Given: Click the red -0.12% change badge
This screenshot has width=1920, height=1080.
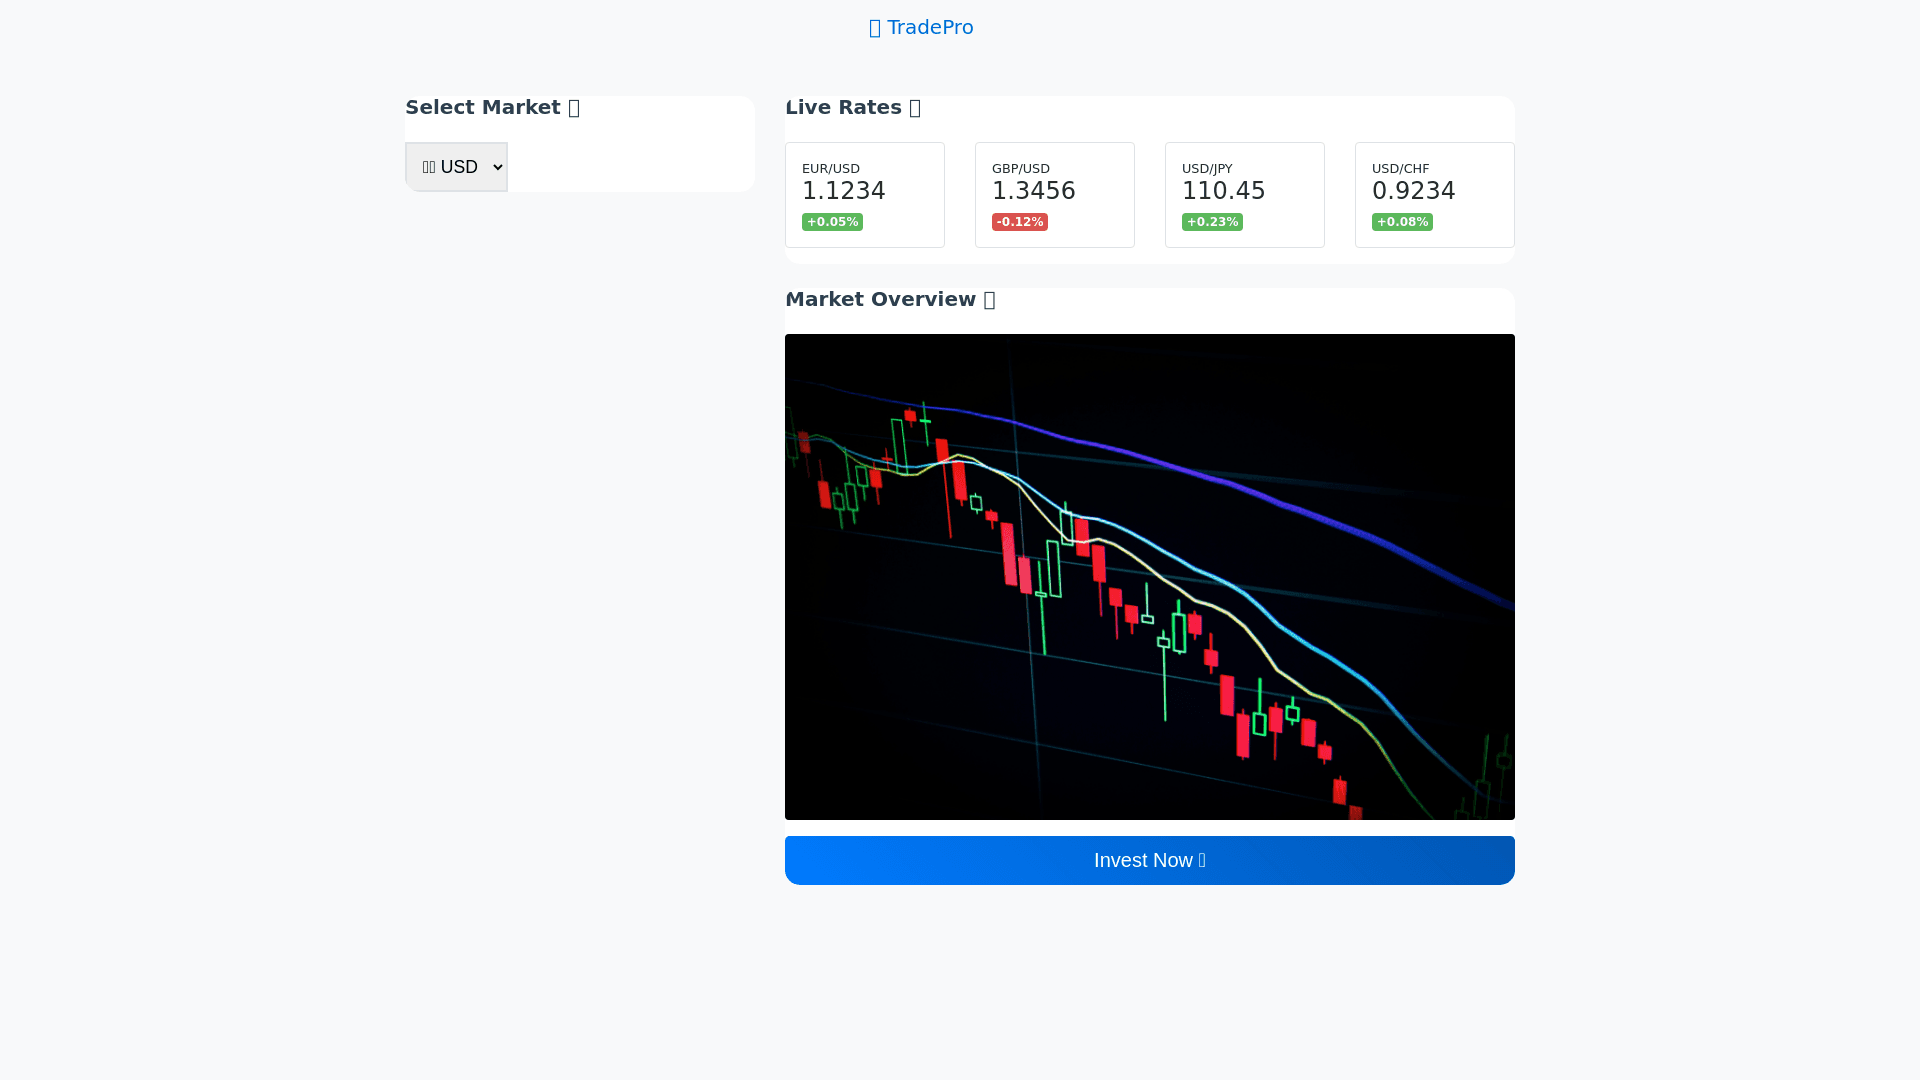Looking at the screenshot, I should point(1019,222).
